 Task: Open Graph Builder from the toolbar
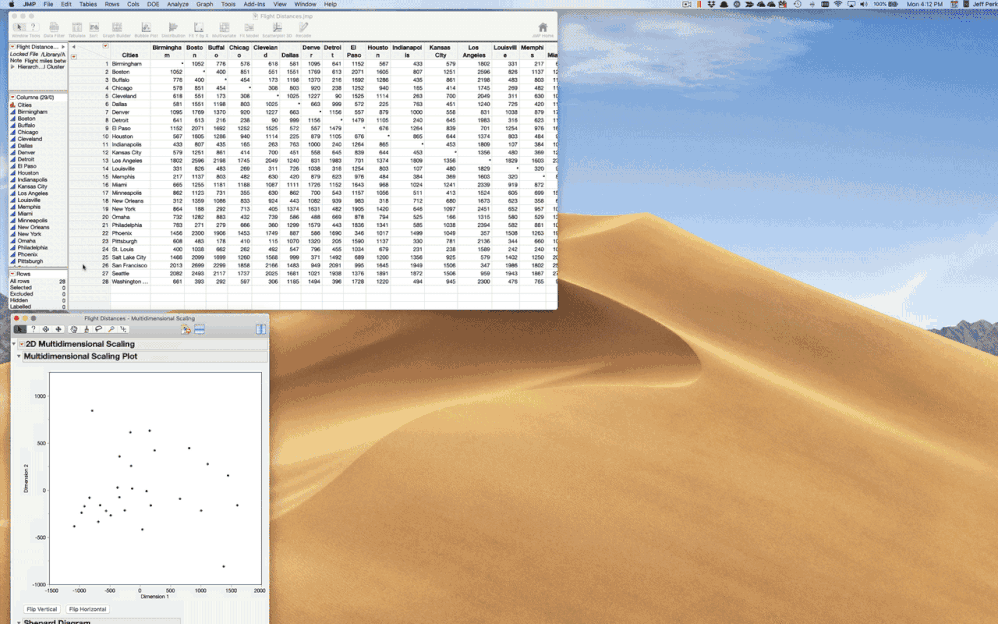[117, 29]
